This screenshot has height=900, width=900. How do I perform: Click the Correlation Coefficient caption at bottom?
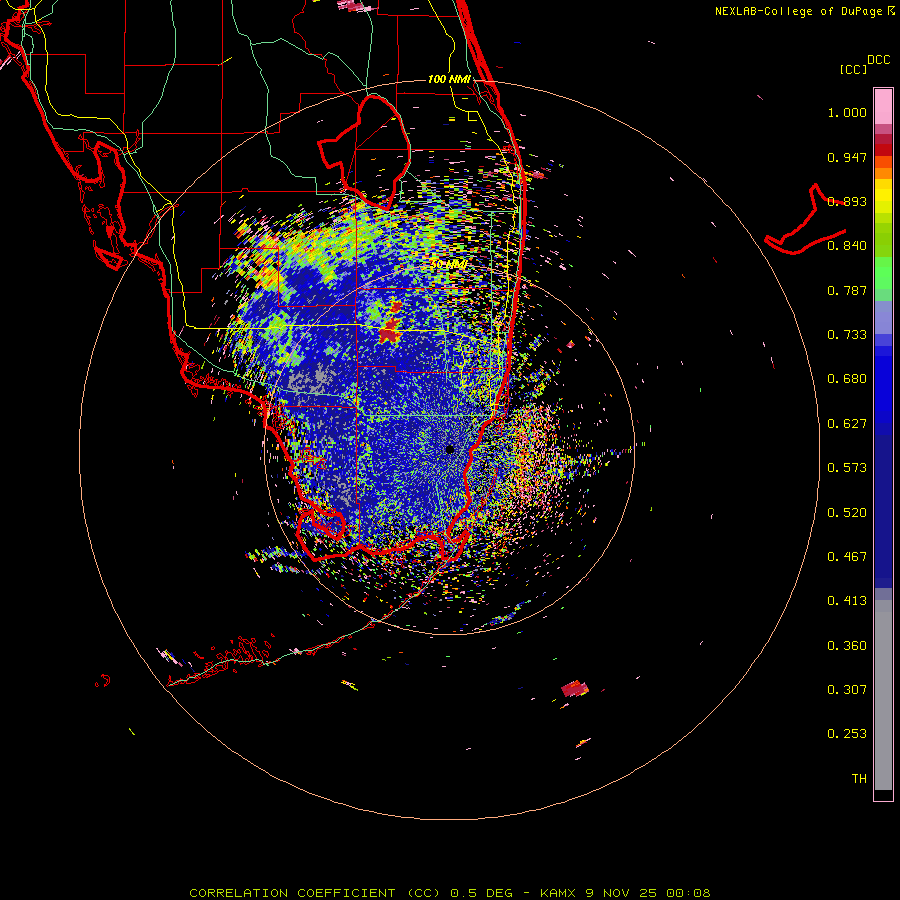(x=449, y=893)
